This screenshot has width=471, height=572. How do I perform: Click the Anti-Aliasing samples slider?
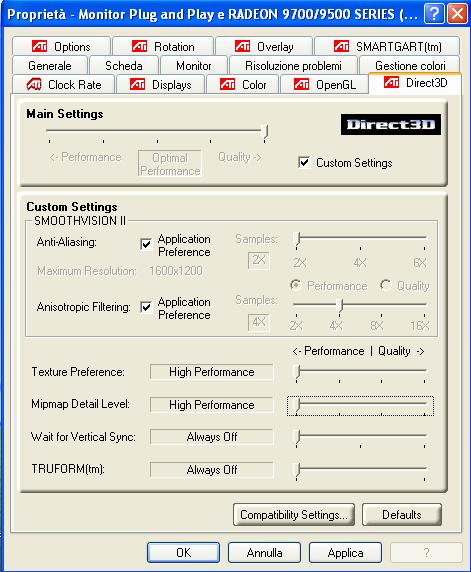(x=361, y=241)
